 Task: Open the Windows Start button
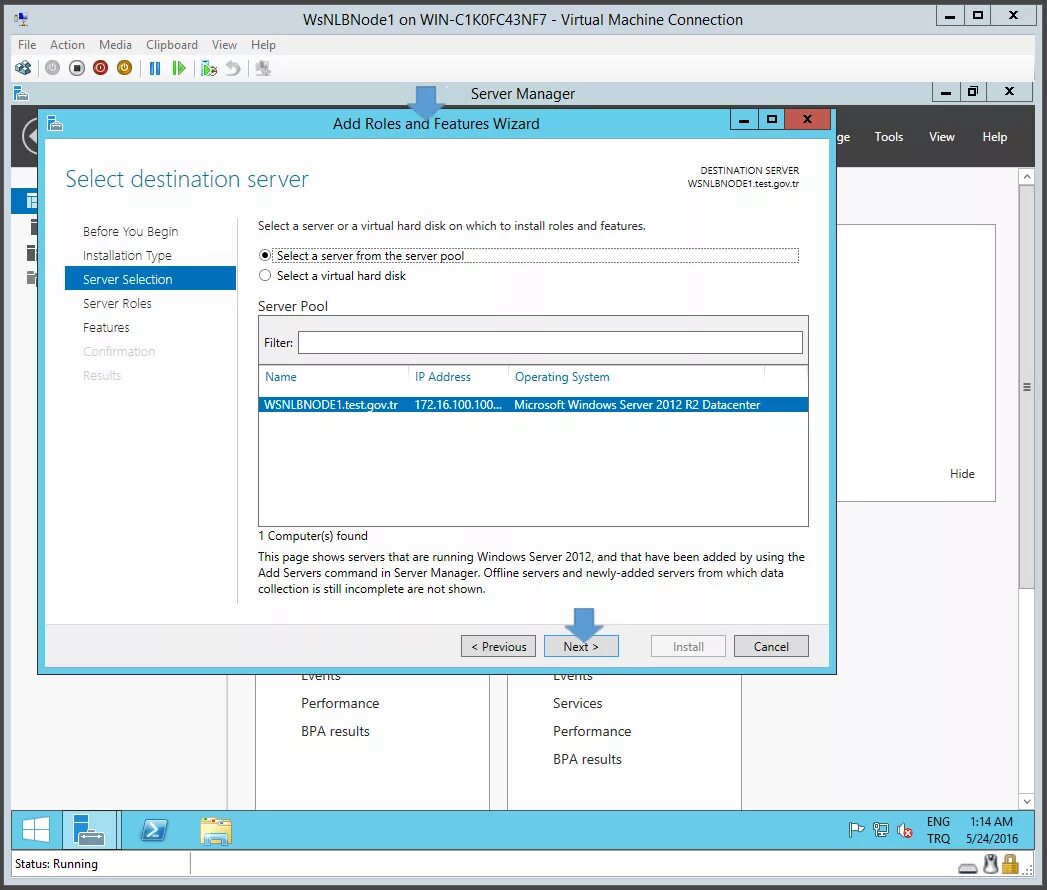(x=36, y=831)
